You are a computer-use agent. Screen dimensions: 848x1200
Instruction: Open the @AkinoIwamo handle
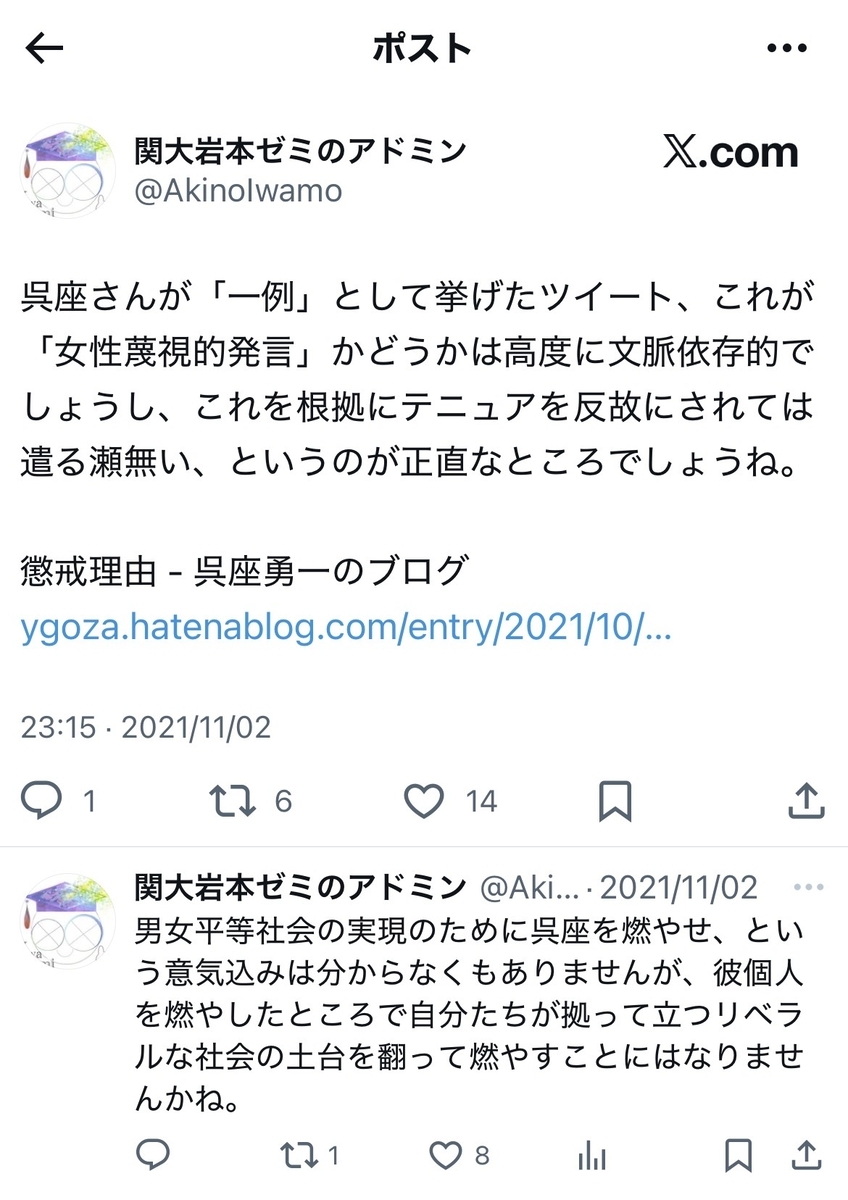coord(238,190)
